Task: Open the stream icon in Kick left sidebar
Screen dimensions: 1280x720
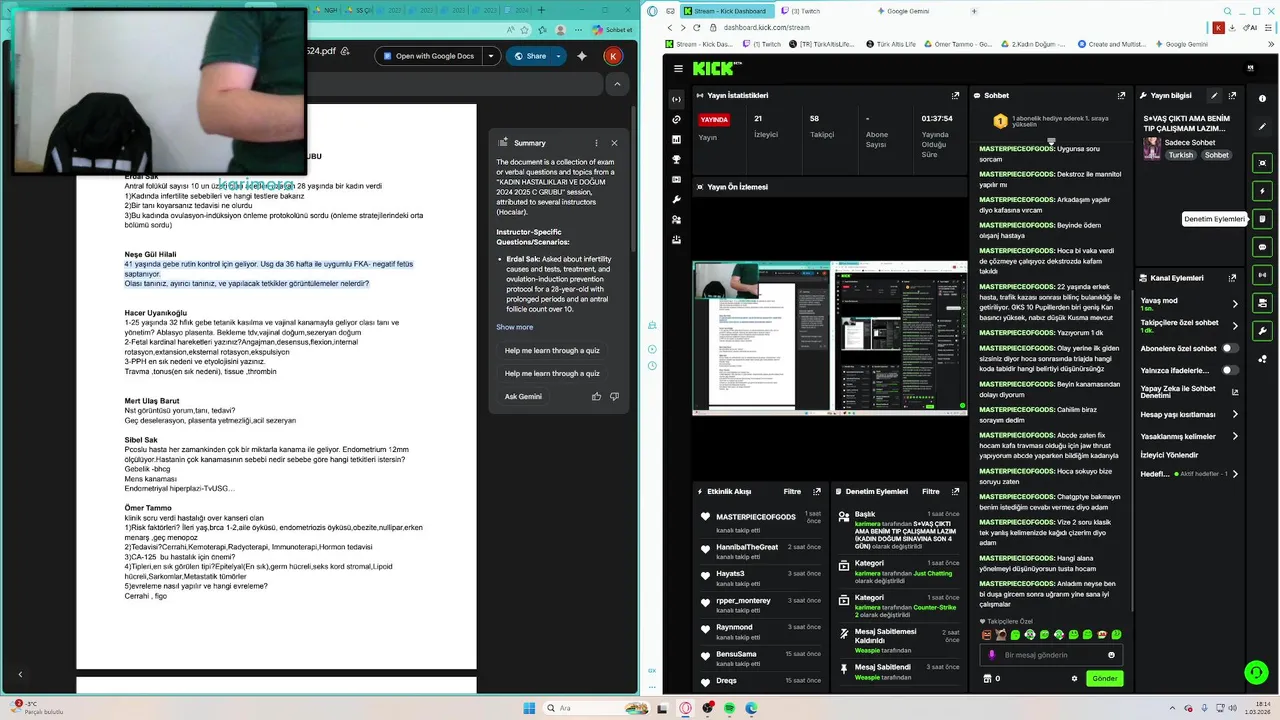Action: 677,99
